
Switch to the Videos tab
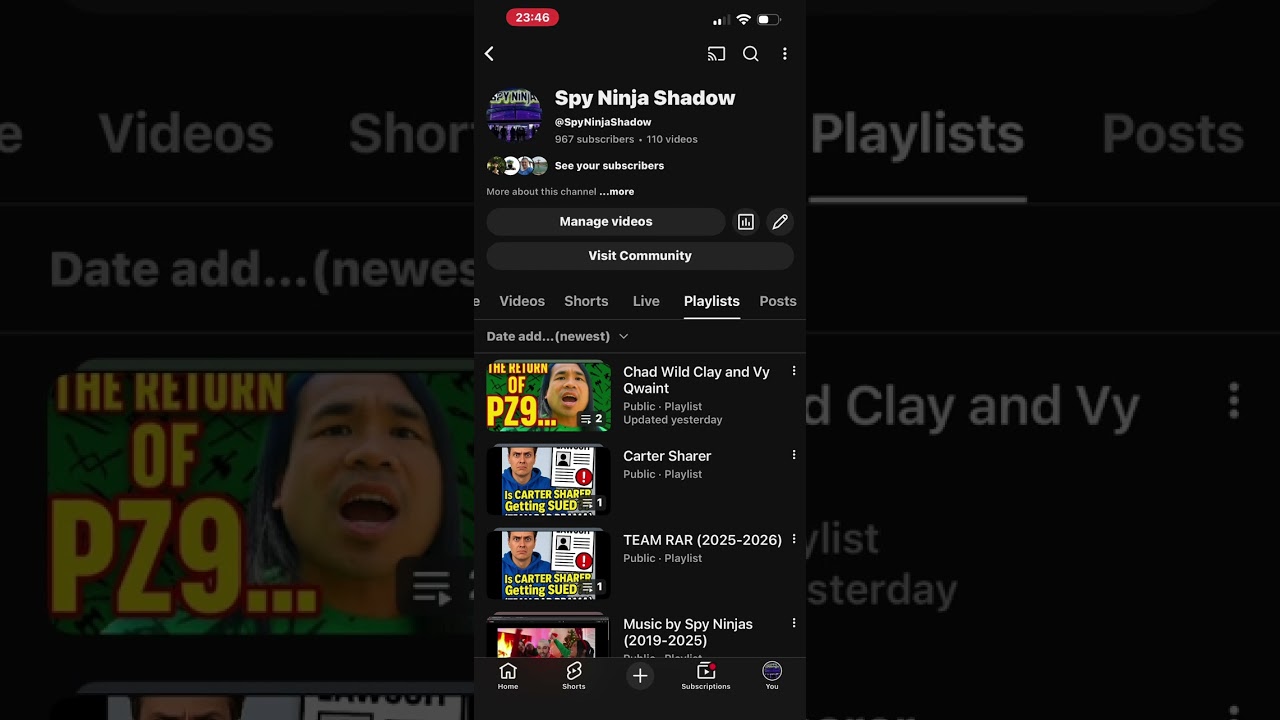point(522,301)
